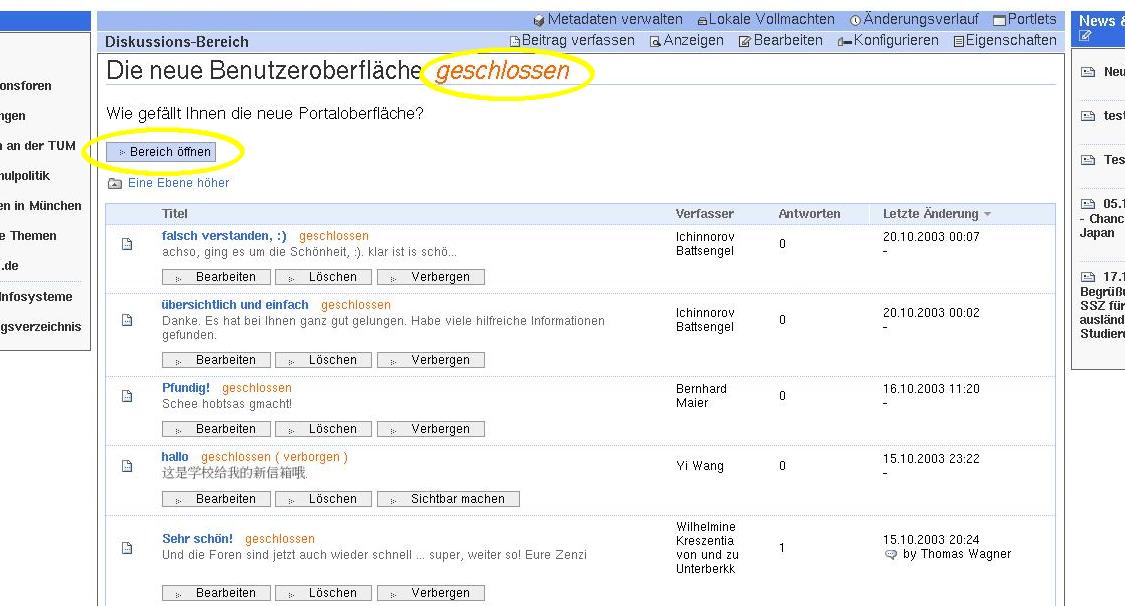Click the news item icon next to 'Tes'

coord(1088,160)
